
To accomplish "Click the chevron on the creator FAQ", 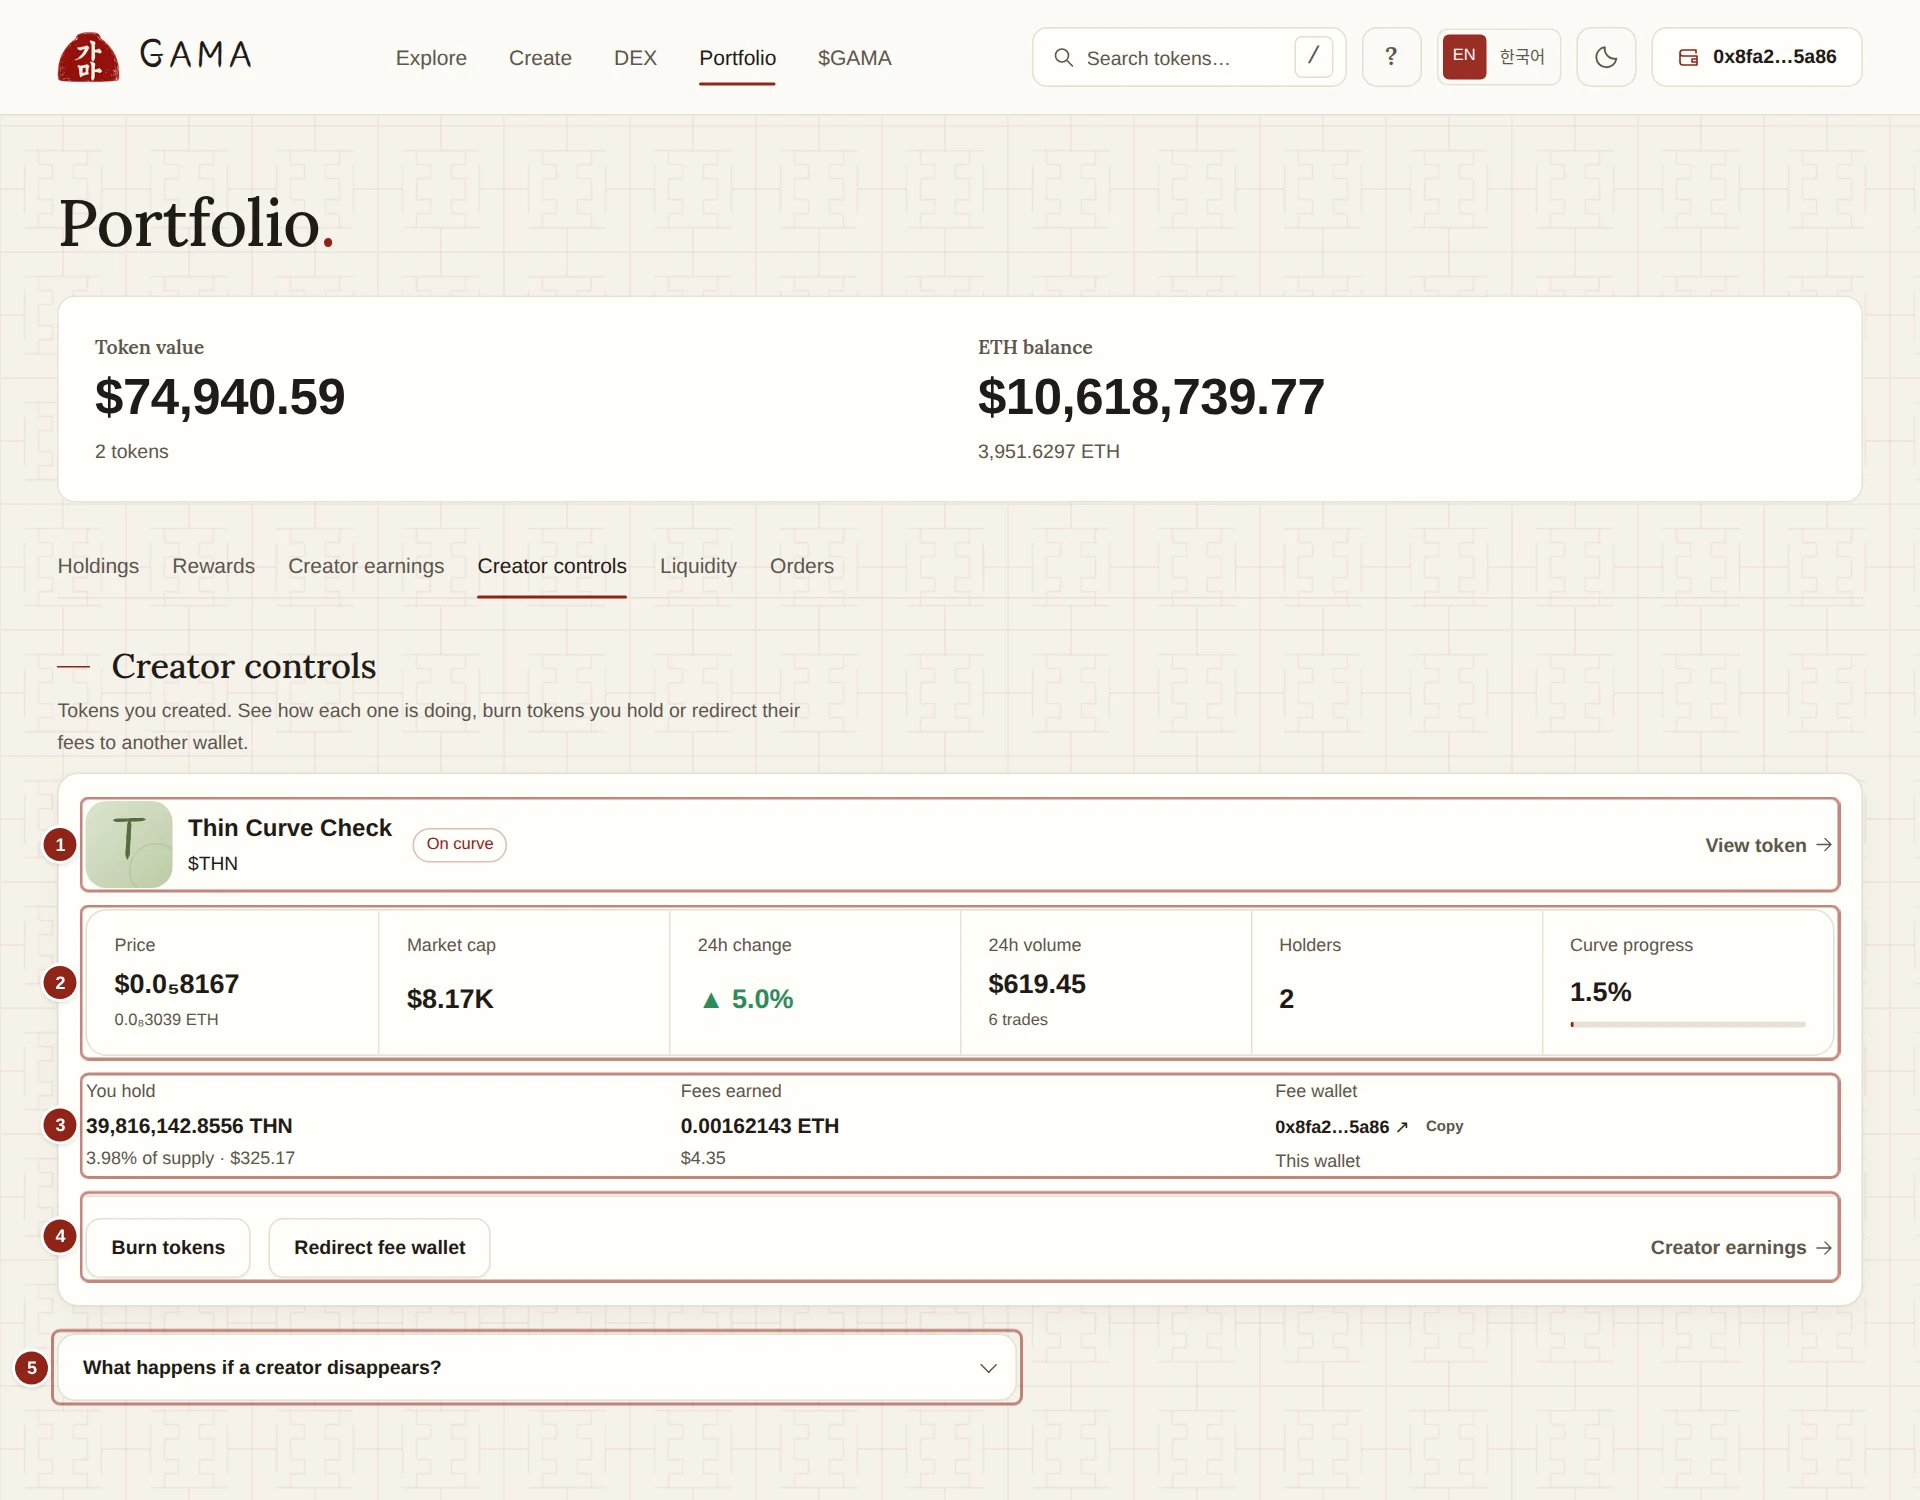I will coord(988,1368).
